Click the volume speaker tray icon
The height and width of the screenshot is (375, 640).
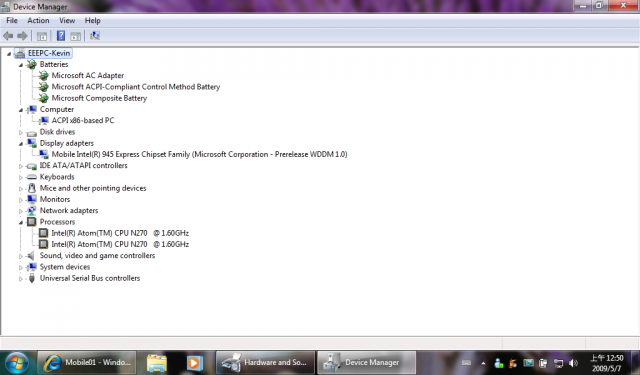(x=573, y=363)
